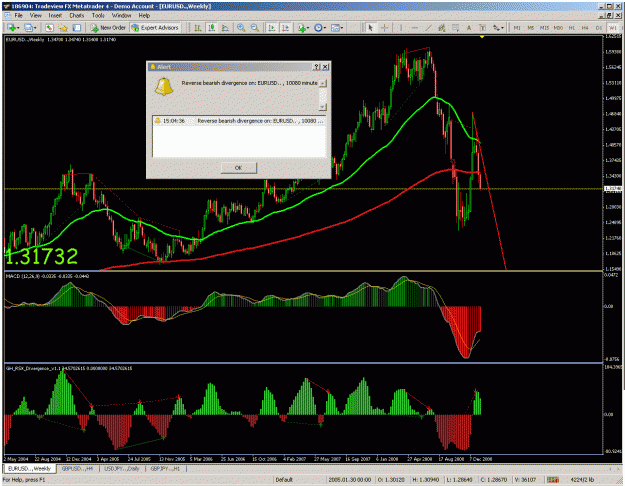
Task: Open the Tools menu
Action: (x=98, y=16)
